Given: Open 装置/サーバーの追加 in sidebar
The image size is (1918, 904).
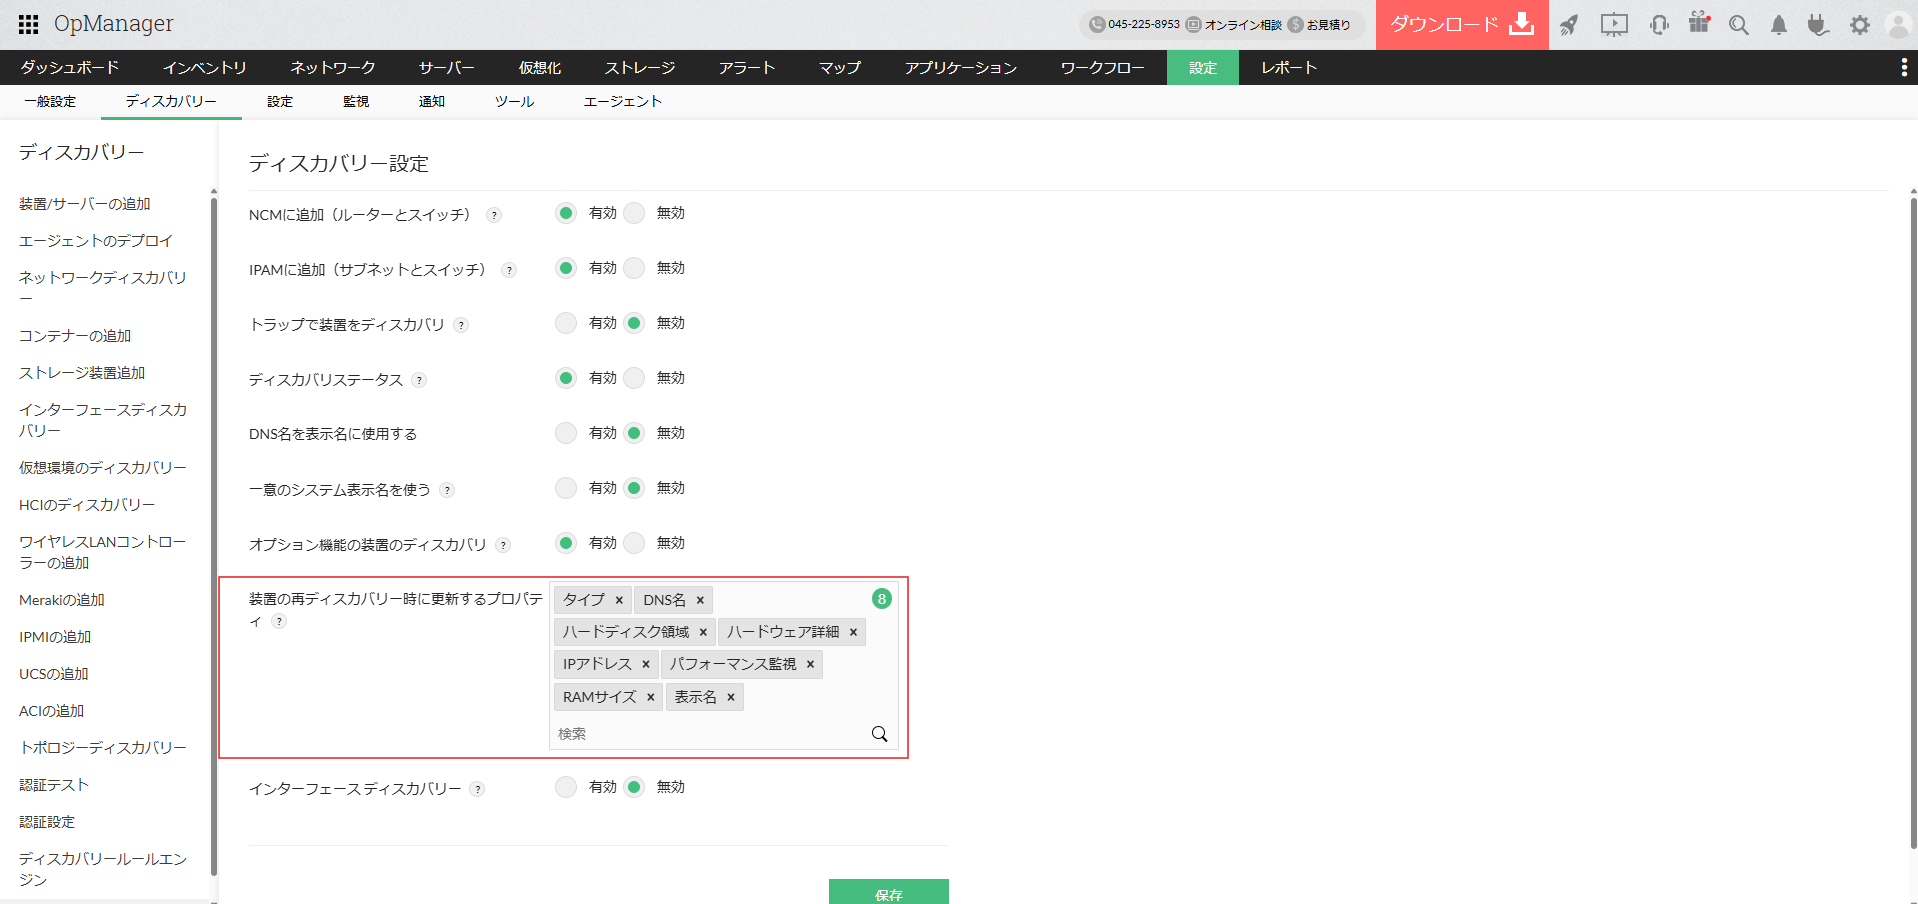Looking at the screenshot, I should click(x=85, y=204).
